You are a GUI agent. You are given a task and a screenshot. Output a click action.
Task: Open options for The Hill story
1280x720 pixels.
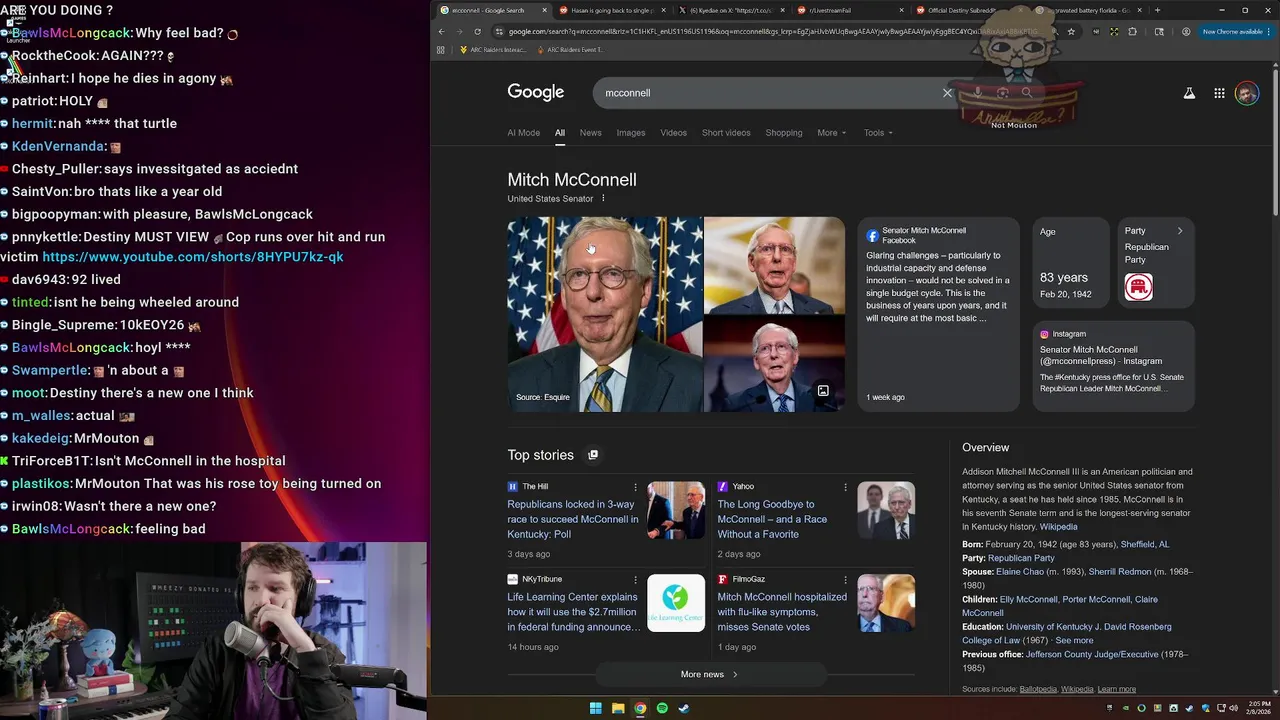pyautogui.click(x=635, y=487)
